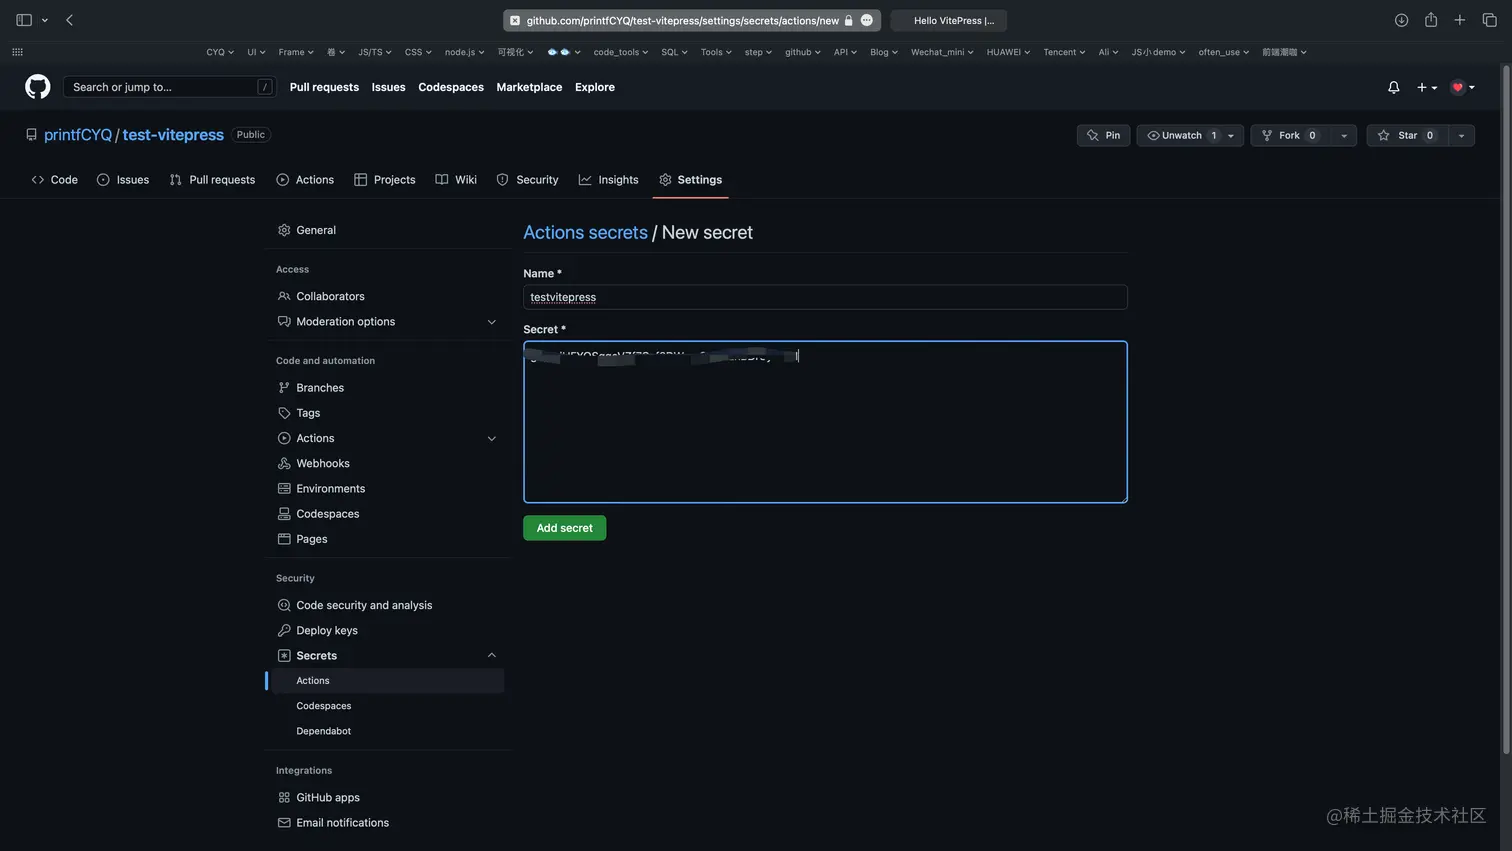Open the Star lists dropdown
Screen dimensions: 1512x851
tap(1461, 135)
